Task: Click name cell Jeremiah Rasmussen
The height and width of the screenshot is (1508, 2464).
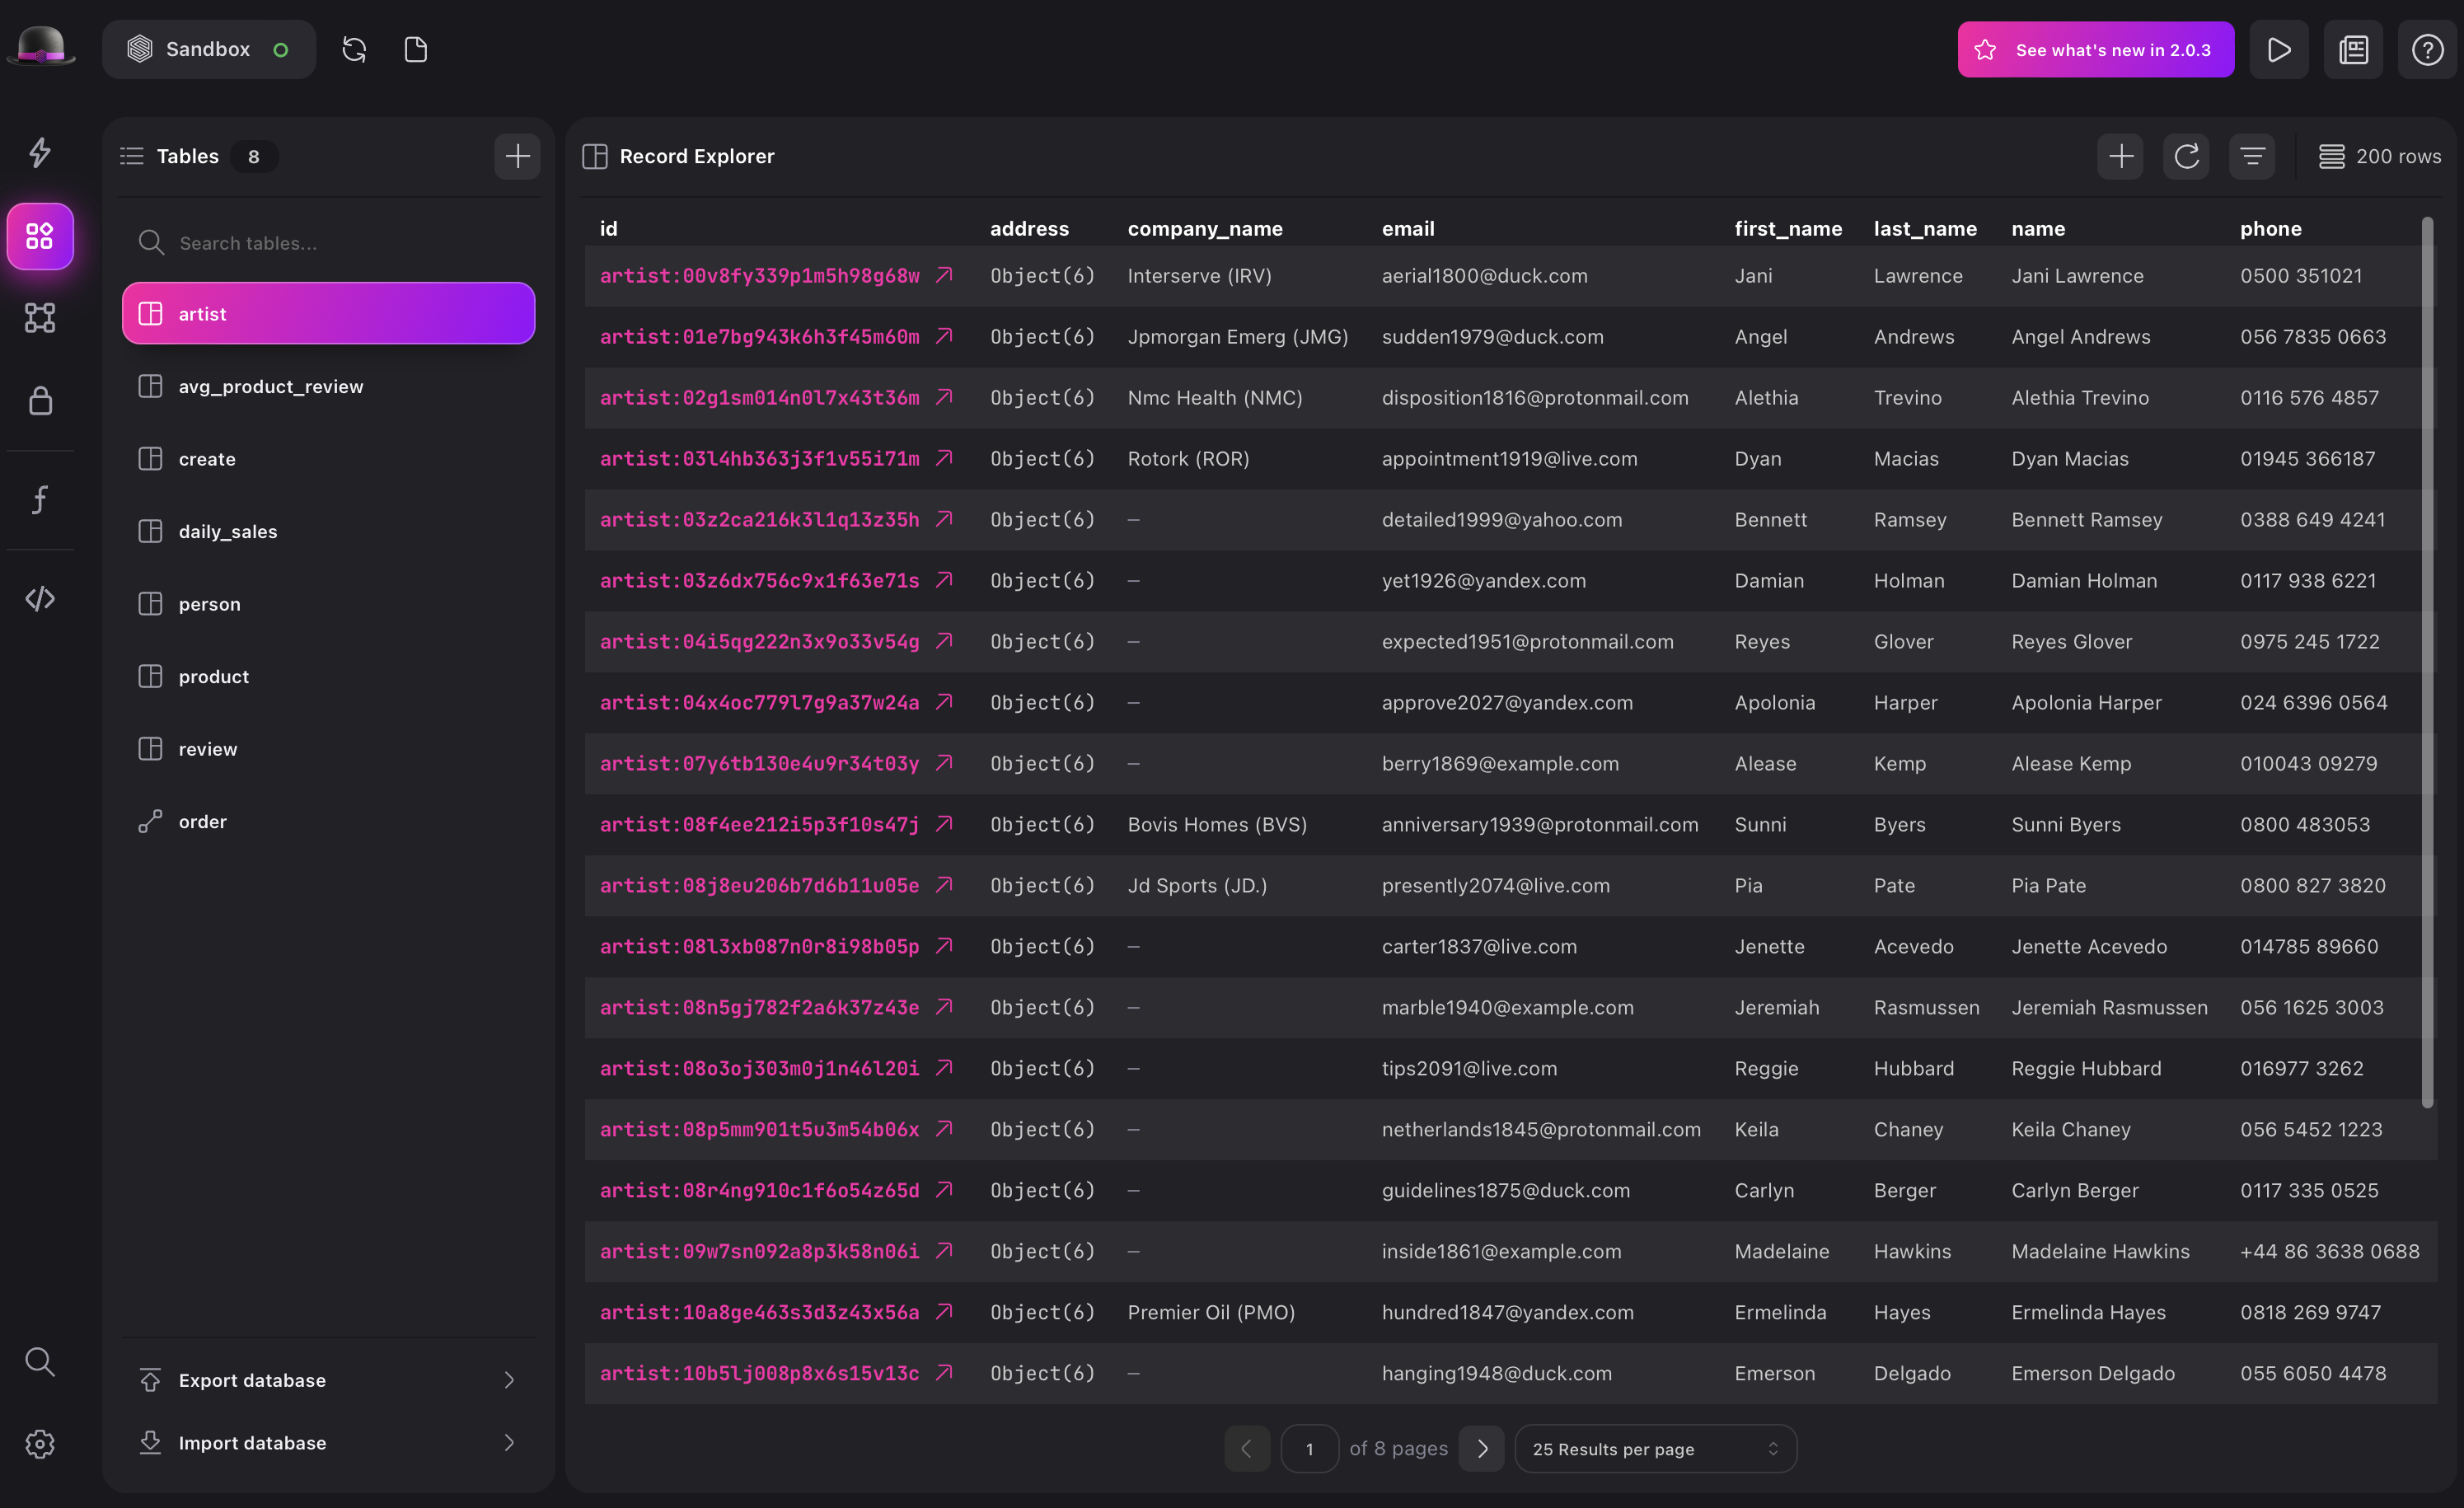Action: [x=2109, y=1007]
